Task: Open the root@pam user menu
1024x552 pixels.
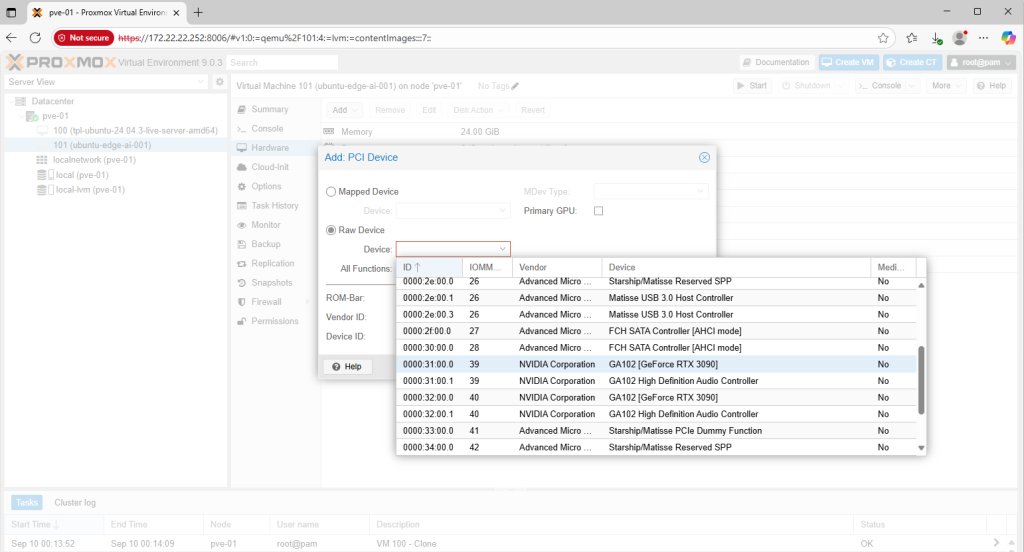Action: (x=981, y=62)
